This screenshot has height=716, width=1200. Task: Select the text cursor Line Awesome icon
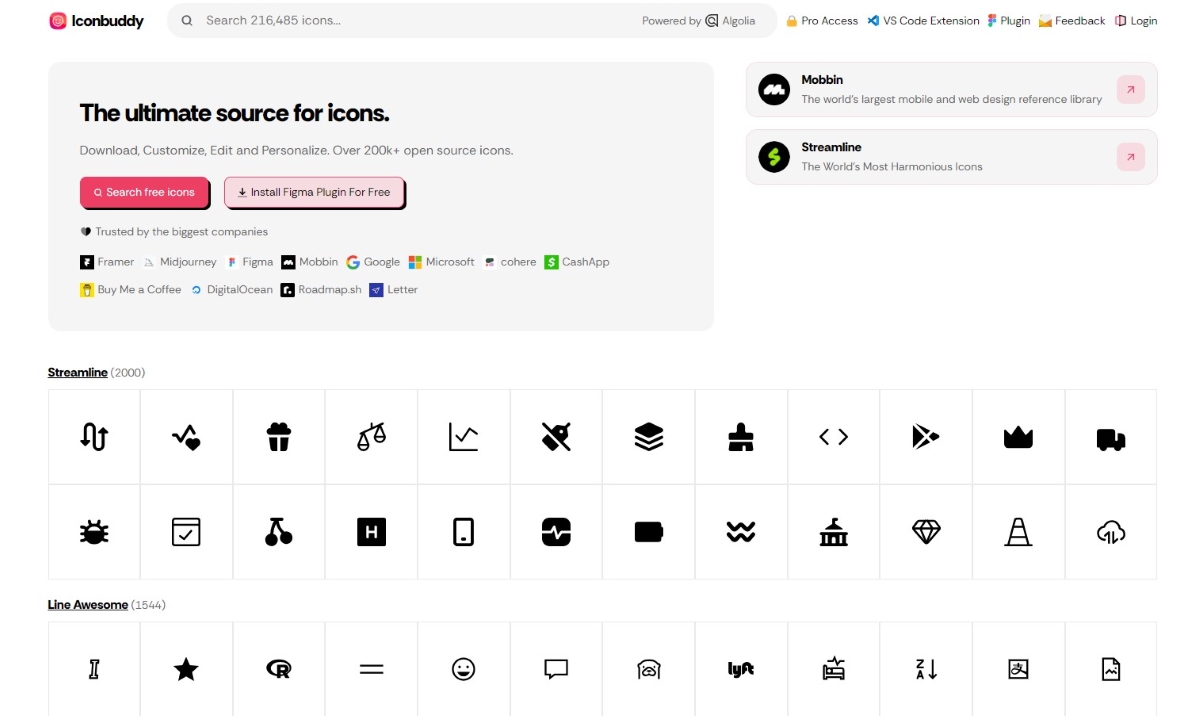coord(94,669)
